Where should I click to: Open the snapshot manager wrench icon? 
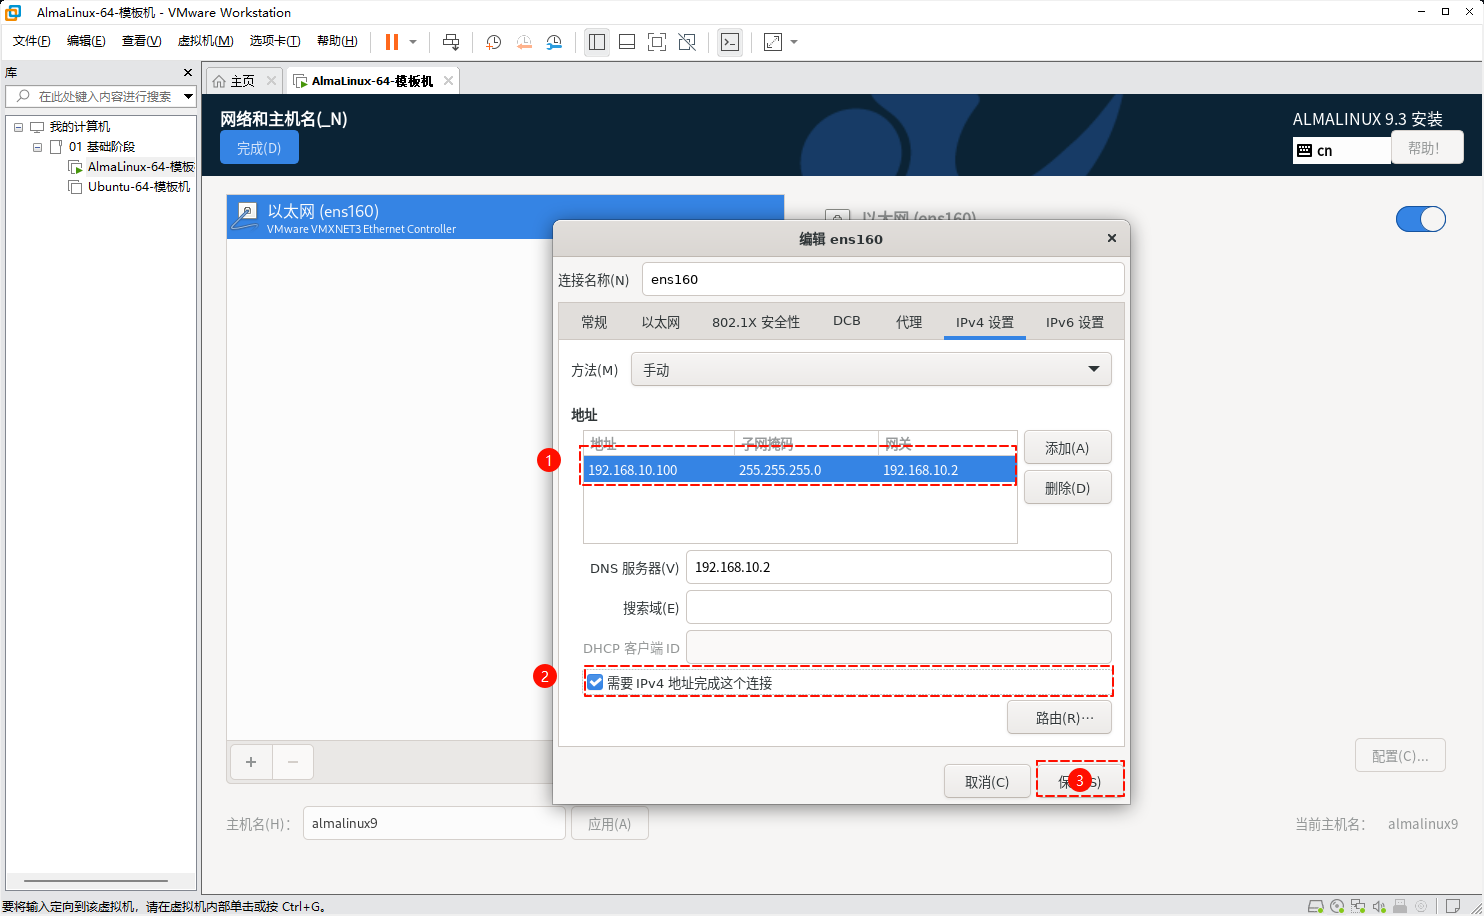click(x=554, y=42)
